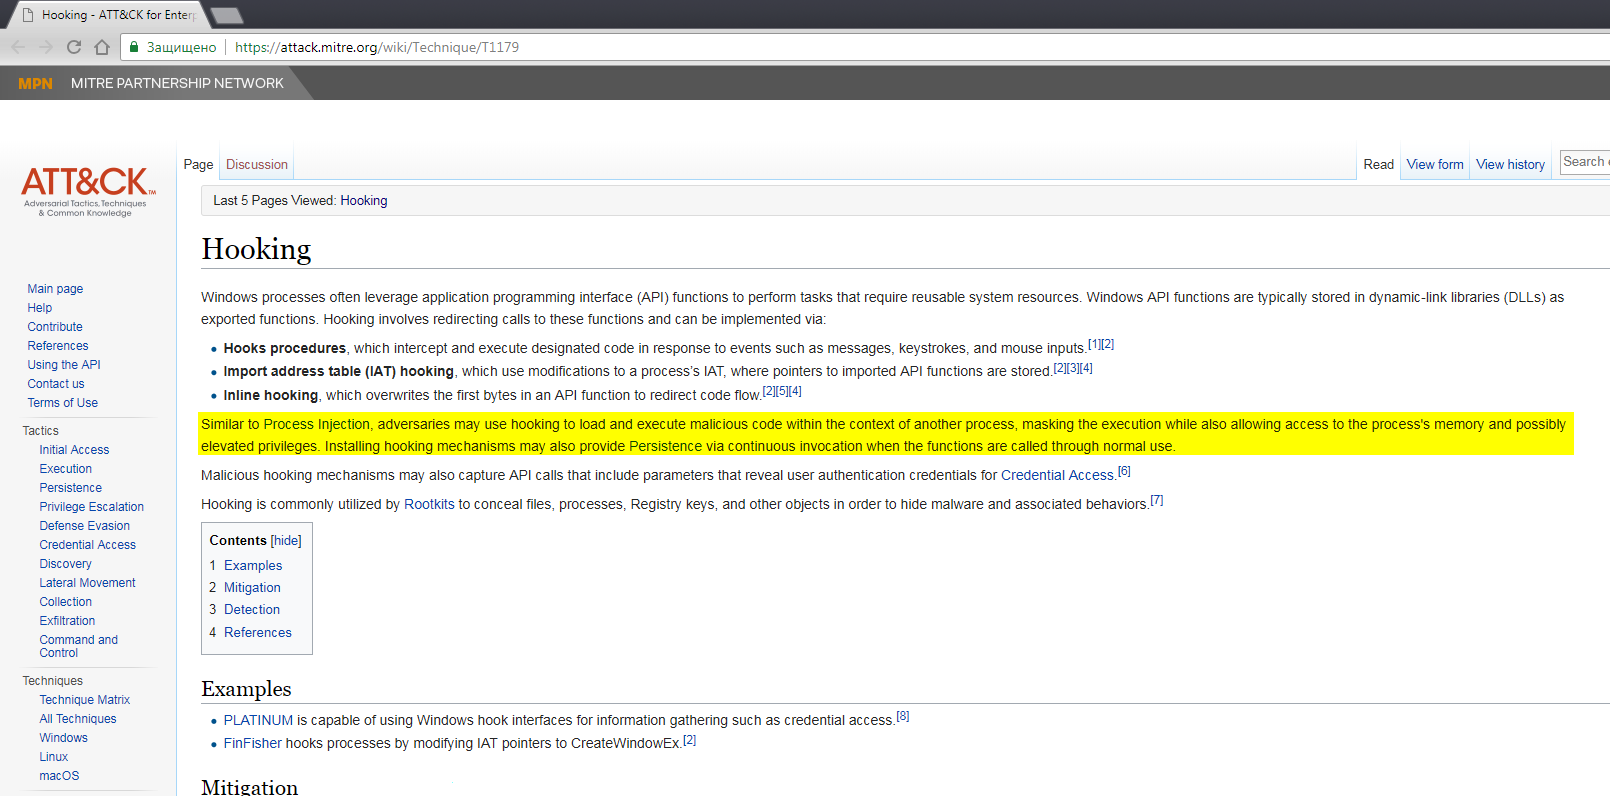Image resolution: width=1610 pixels, height=796 pixels.
Task: Click the Tactics sidebar heading
Action: (x=41, y=431)
